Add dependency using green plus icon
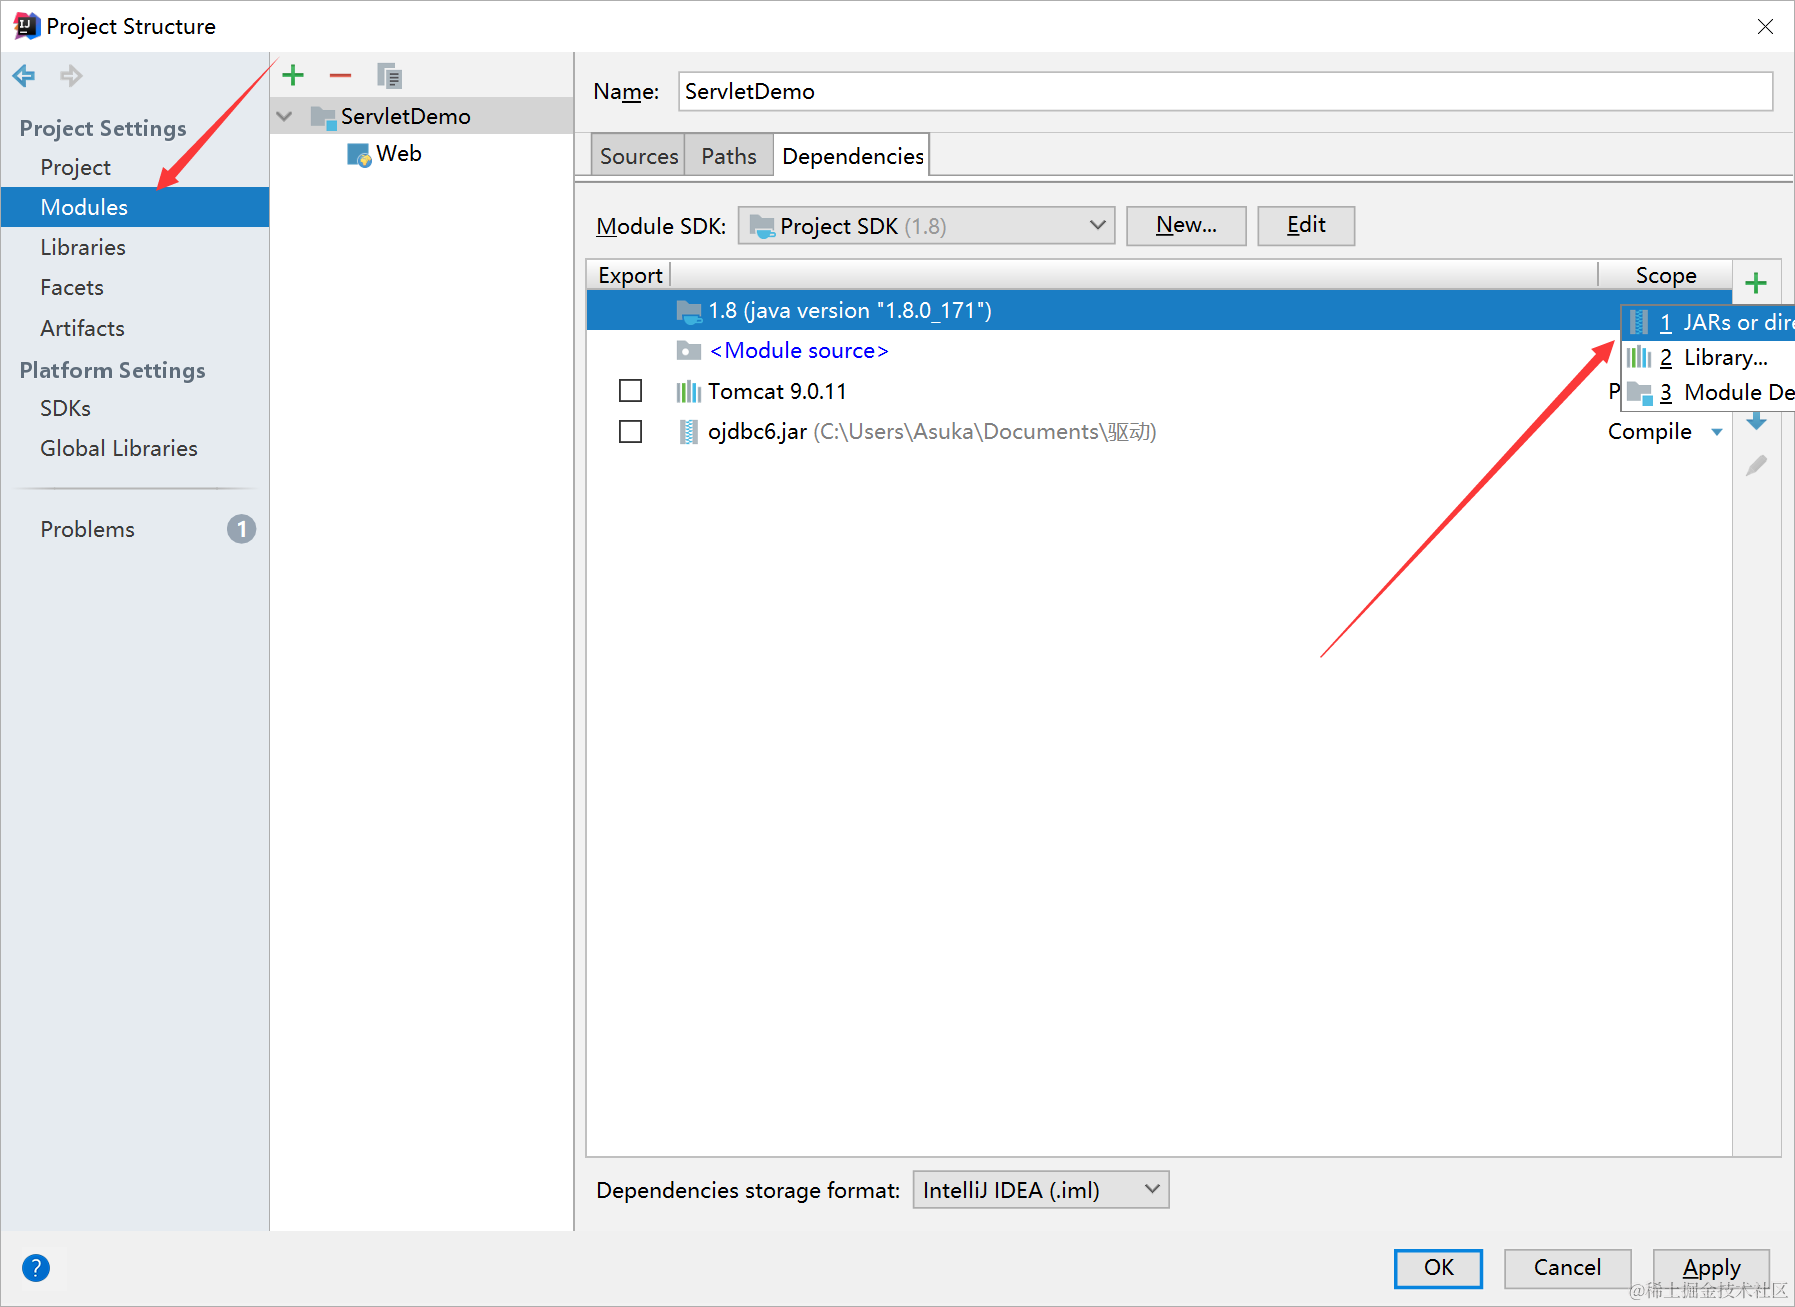The height and width of the screenshot is (1307, 1795). tap(1756, 283)
